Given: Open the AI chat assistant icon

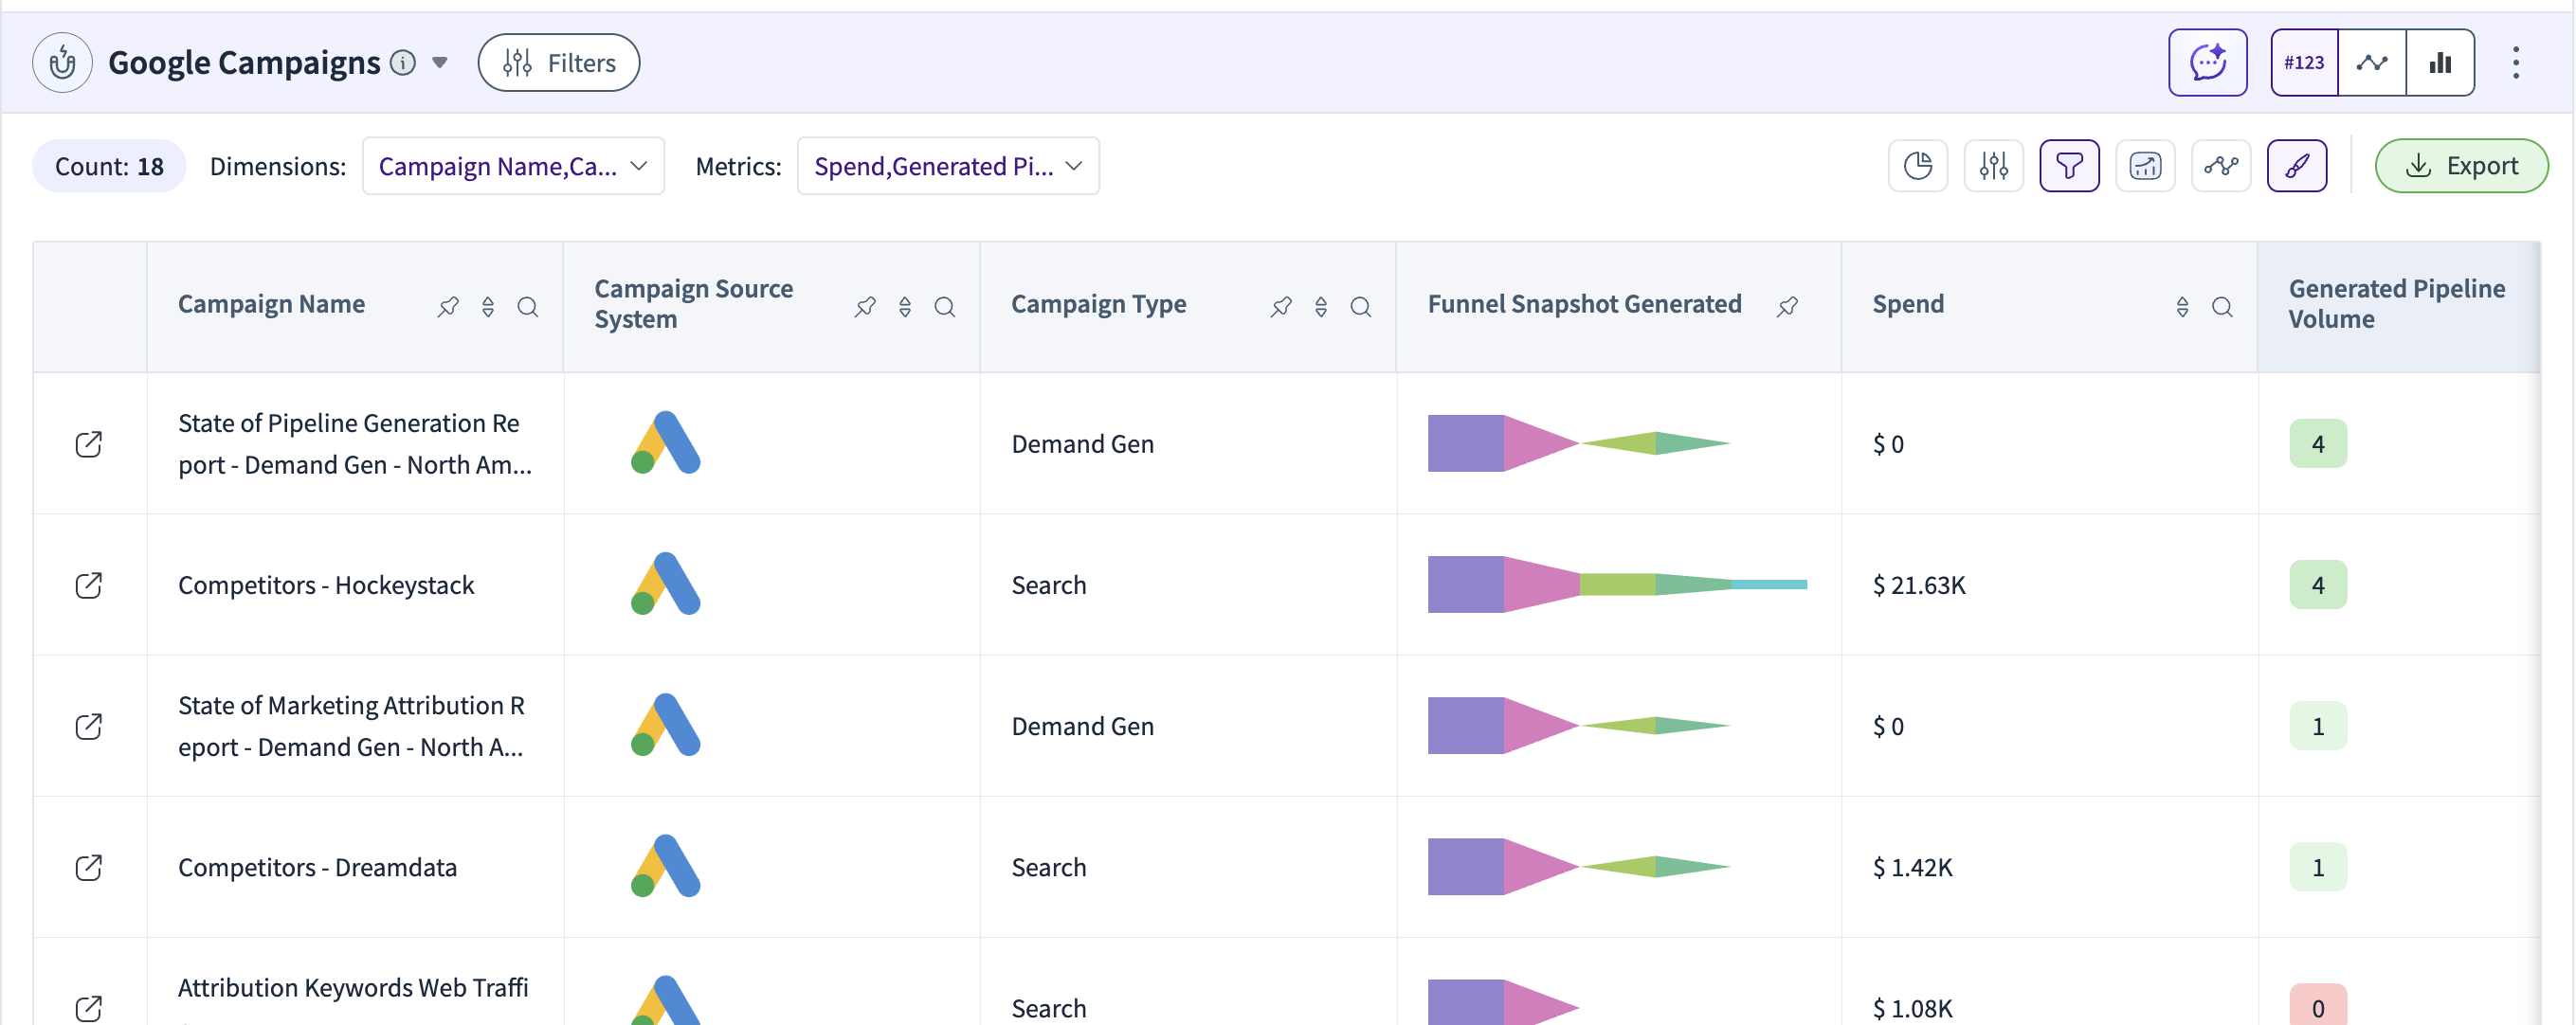Looking at the screenshot, I should 2207,62.
